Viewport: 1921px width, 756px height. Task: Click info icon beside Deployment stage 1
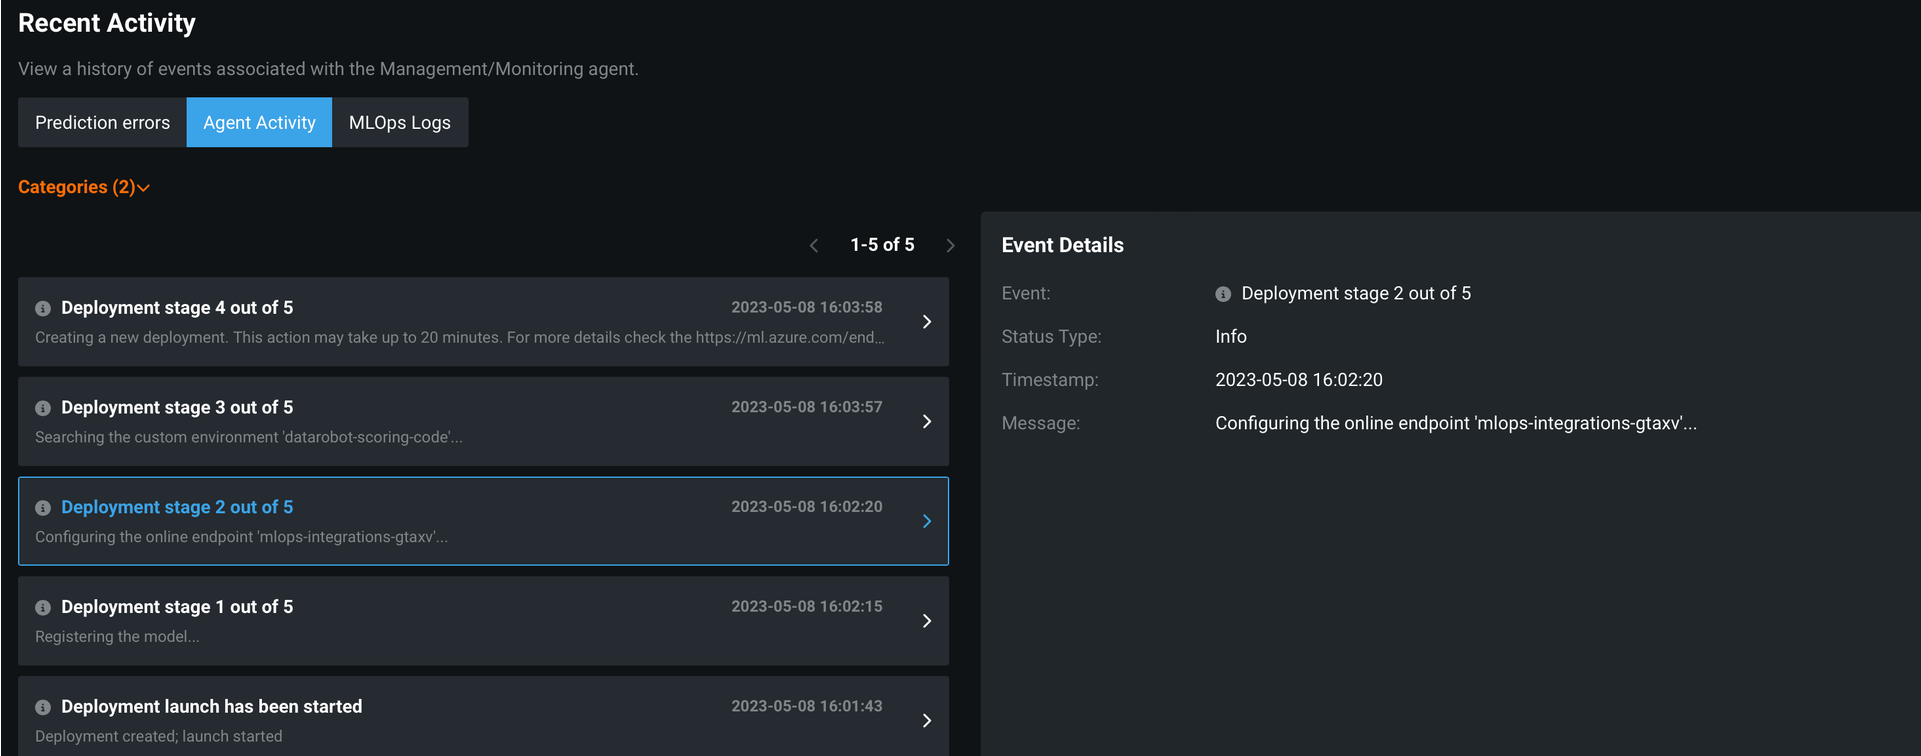point(43,608)
